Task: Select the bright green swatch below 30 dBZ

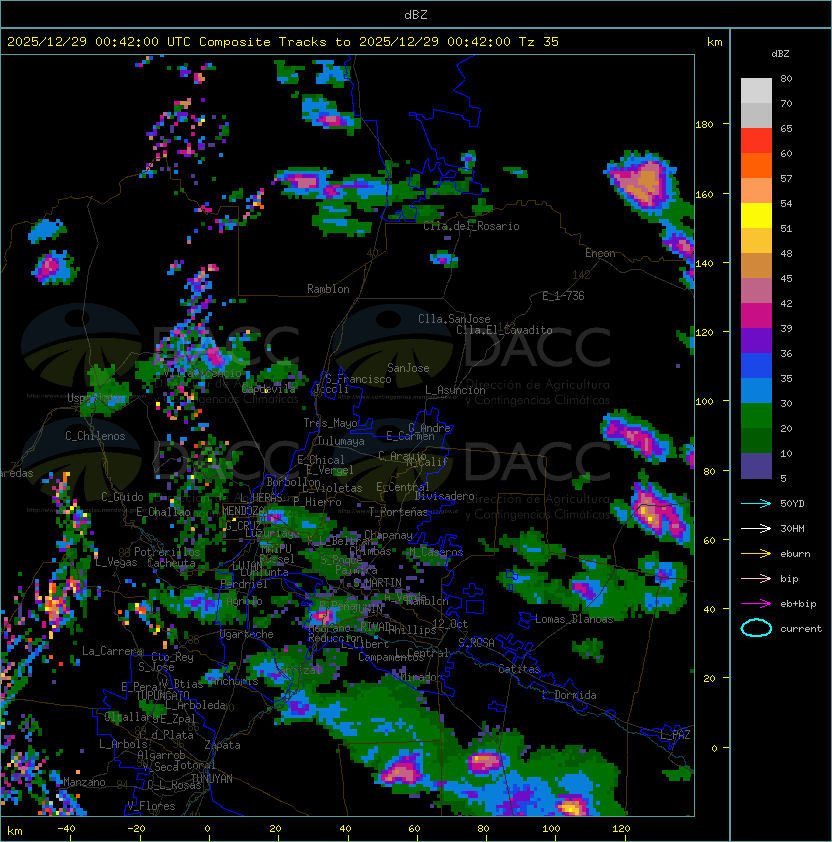Action: (x=756, y=416)
